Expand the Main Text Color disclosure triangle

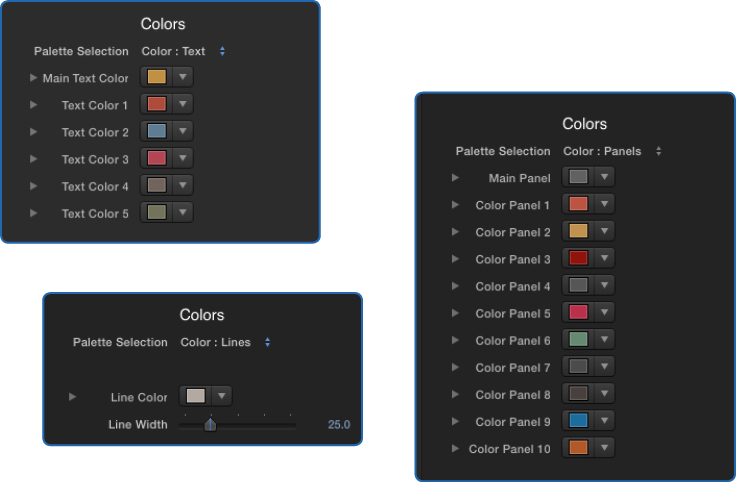click(x=33, y=77)
